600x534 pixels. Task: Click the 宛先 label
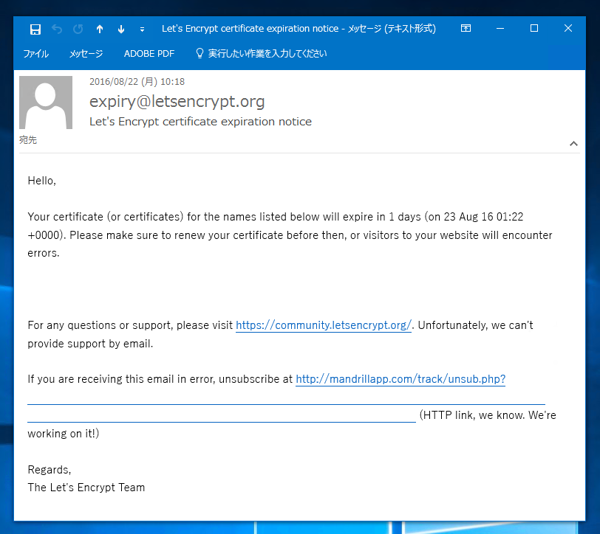coord(28,140)
